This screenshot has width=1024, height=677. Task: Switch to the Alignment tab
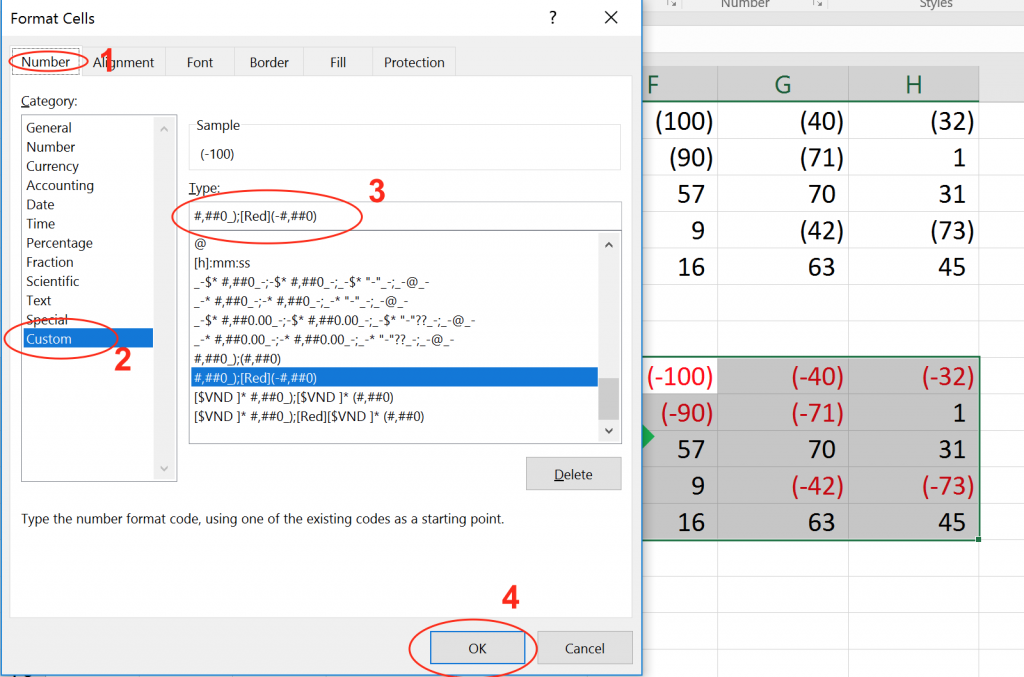(124, 61)
